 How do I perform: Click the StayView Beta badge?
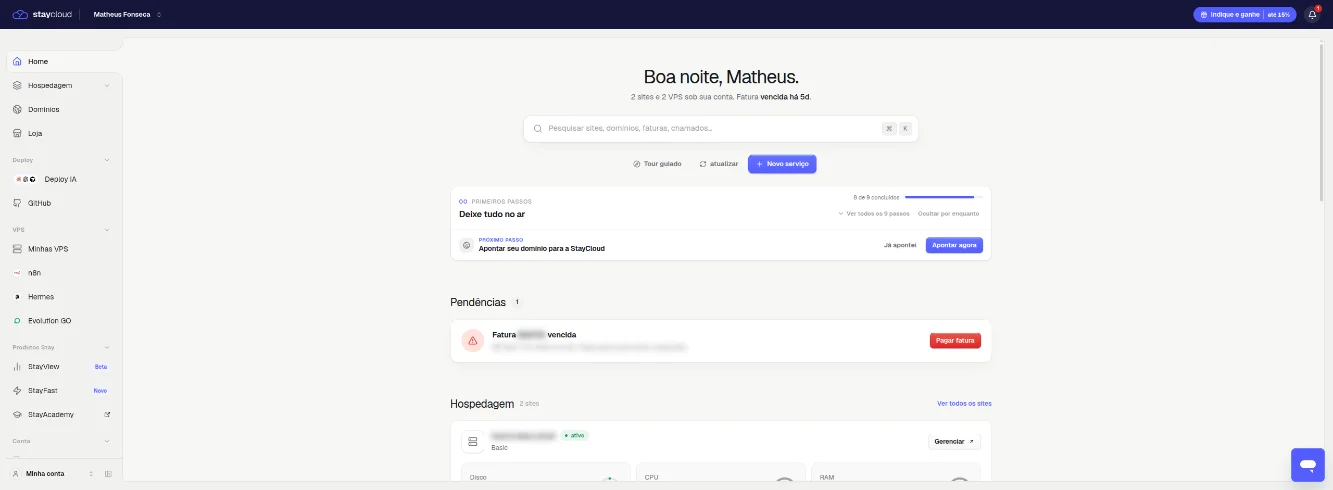(x=100, y=367)
